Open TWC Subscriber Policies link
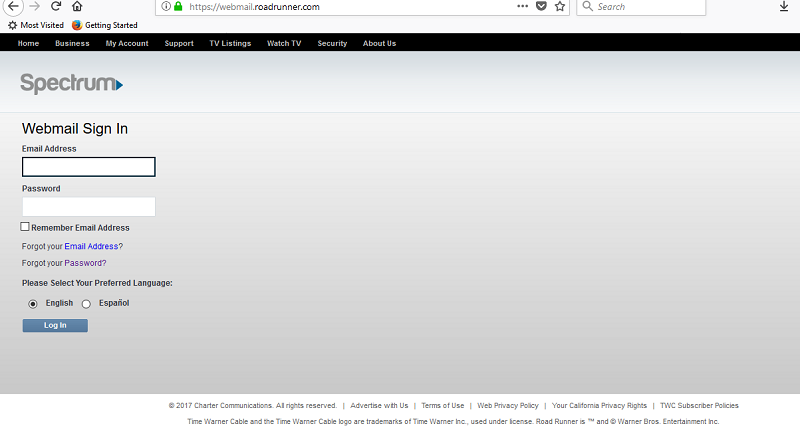 (699, 406)
